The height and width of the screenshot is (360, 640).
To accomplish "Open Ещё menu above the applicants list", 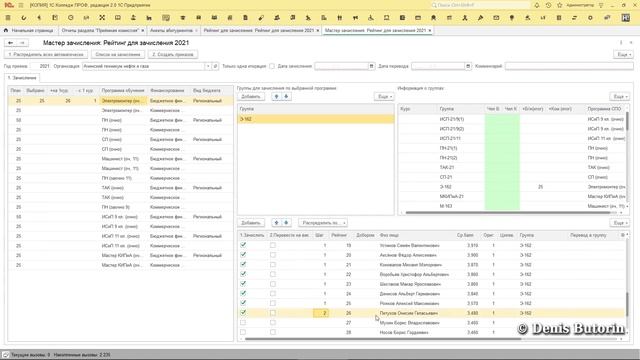I will 620,223.
